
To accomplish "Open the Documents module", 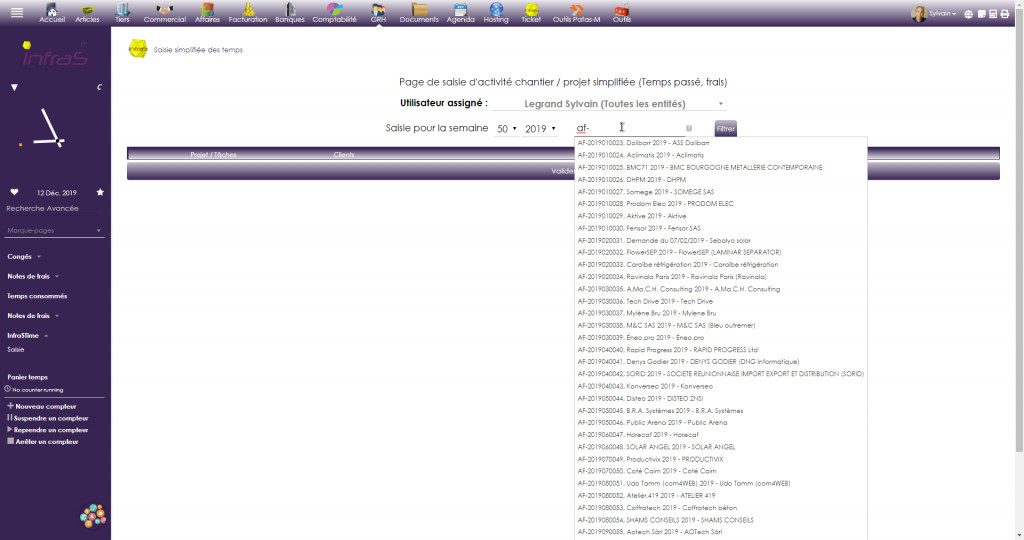I will pyautogui.click(x=419, y=13).
